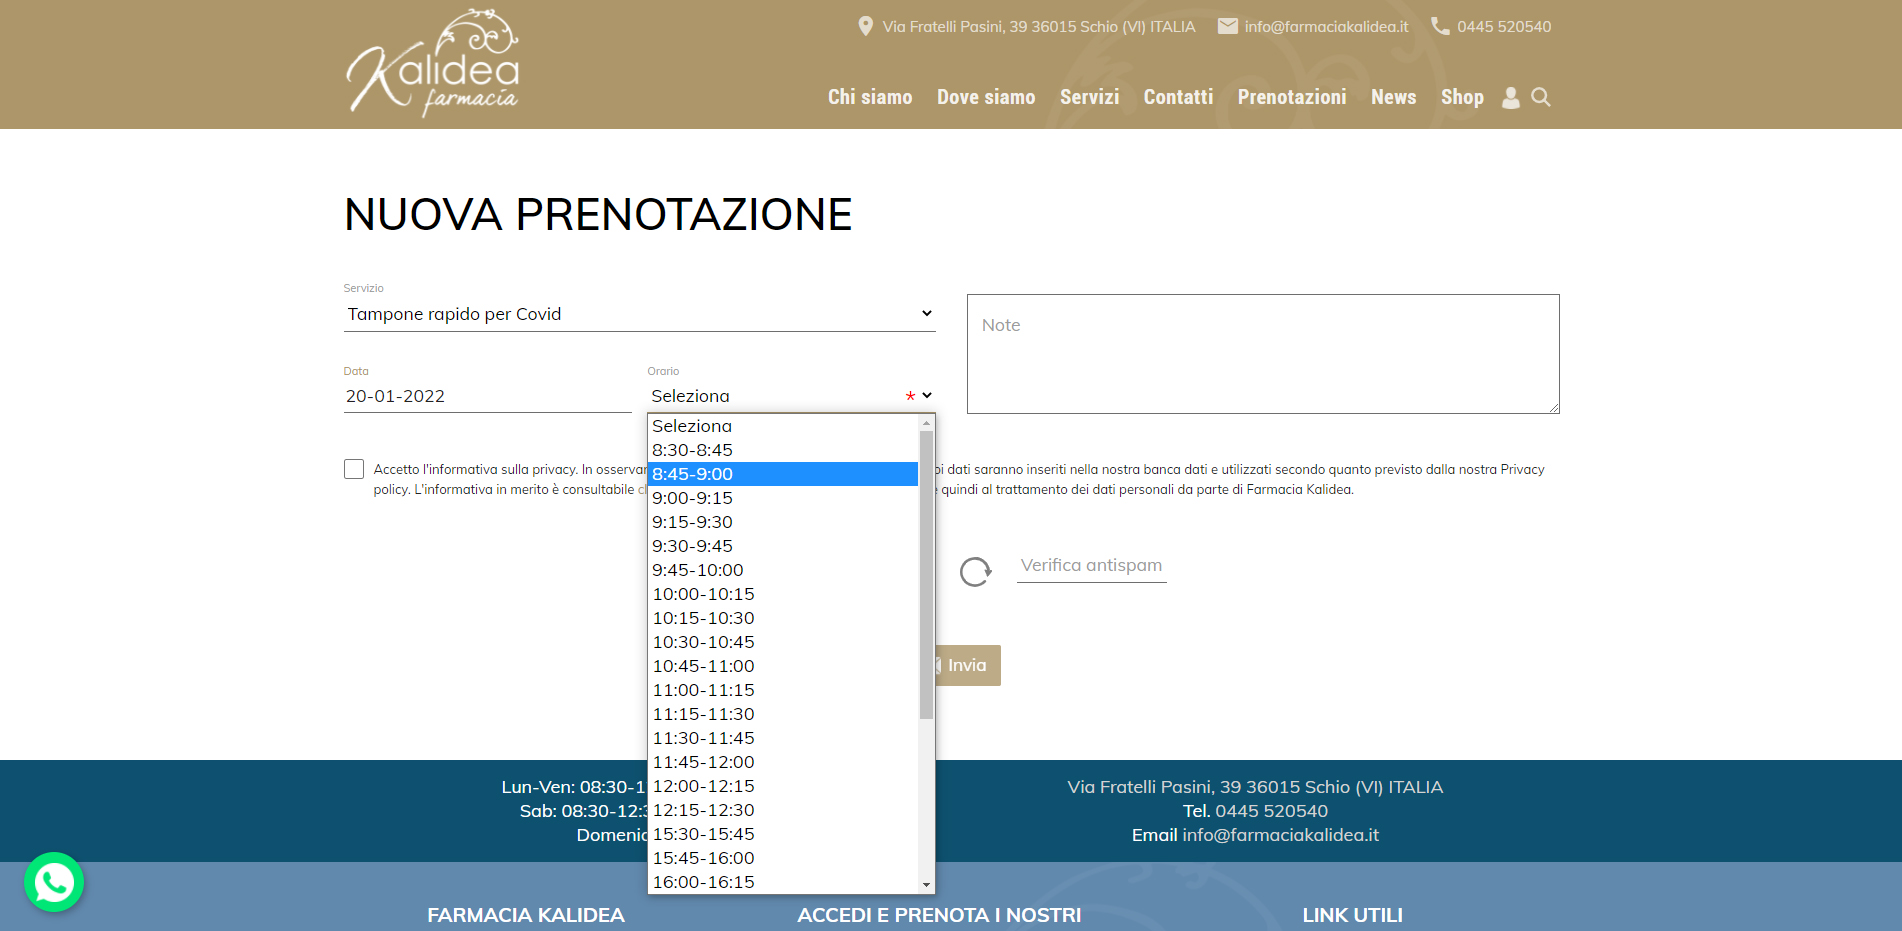Screen dimensions: 1902x931
Task: Open WhatsApp chat bubble
Action: coord(54,882)
